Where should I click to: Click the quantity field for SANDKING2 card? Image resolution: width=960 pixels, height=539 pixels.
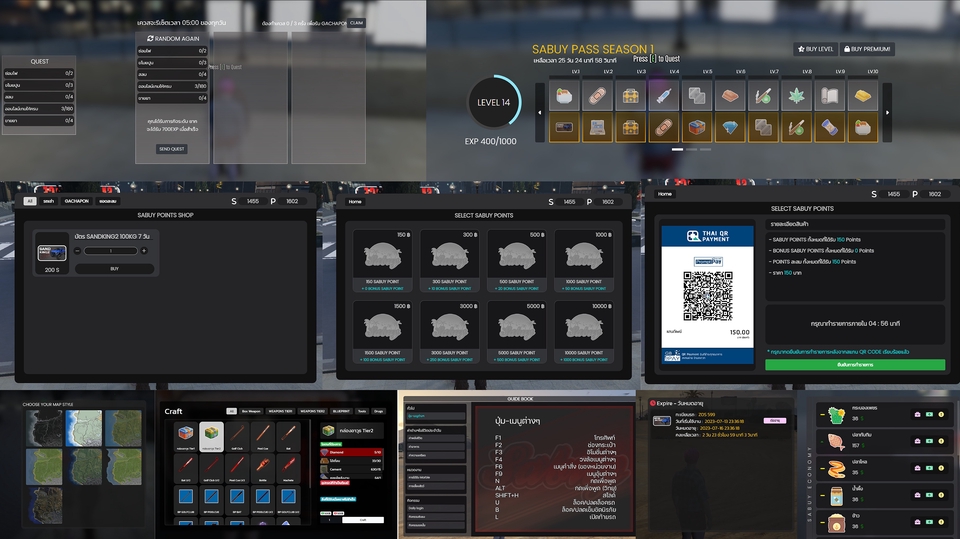pyautogui.click(x=111, y=251)
